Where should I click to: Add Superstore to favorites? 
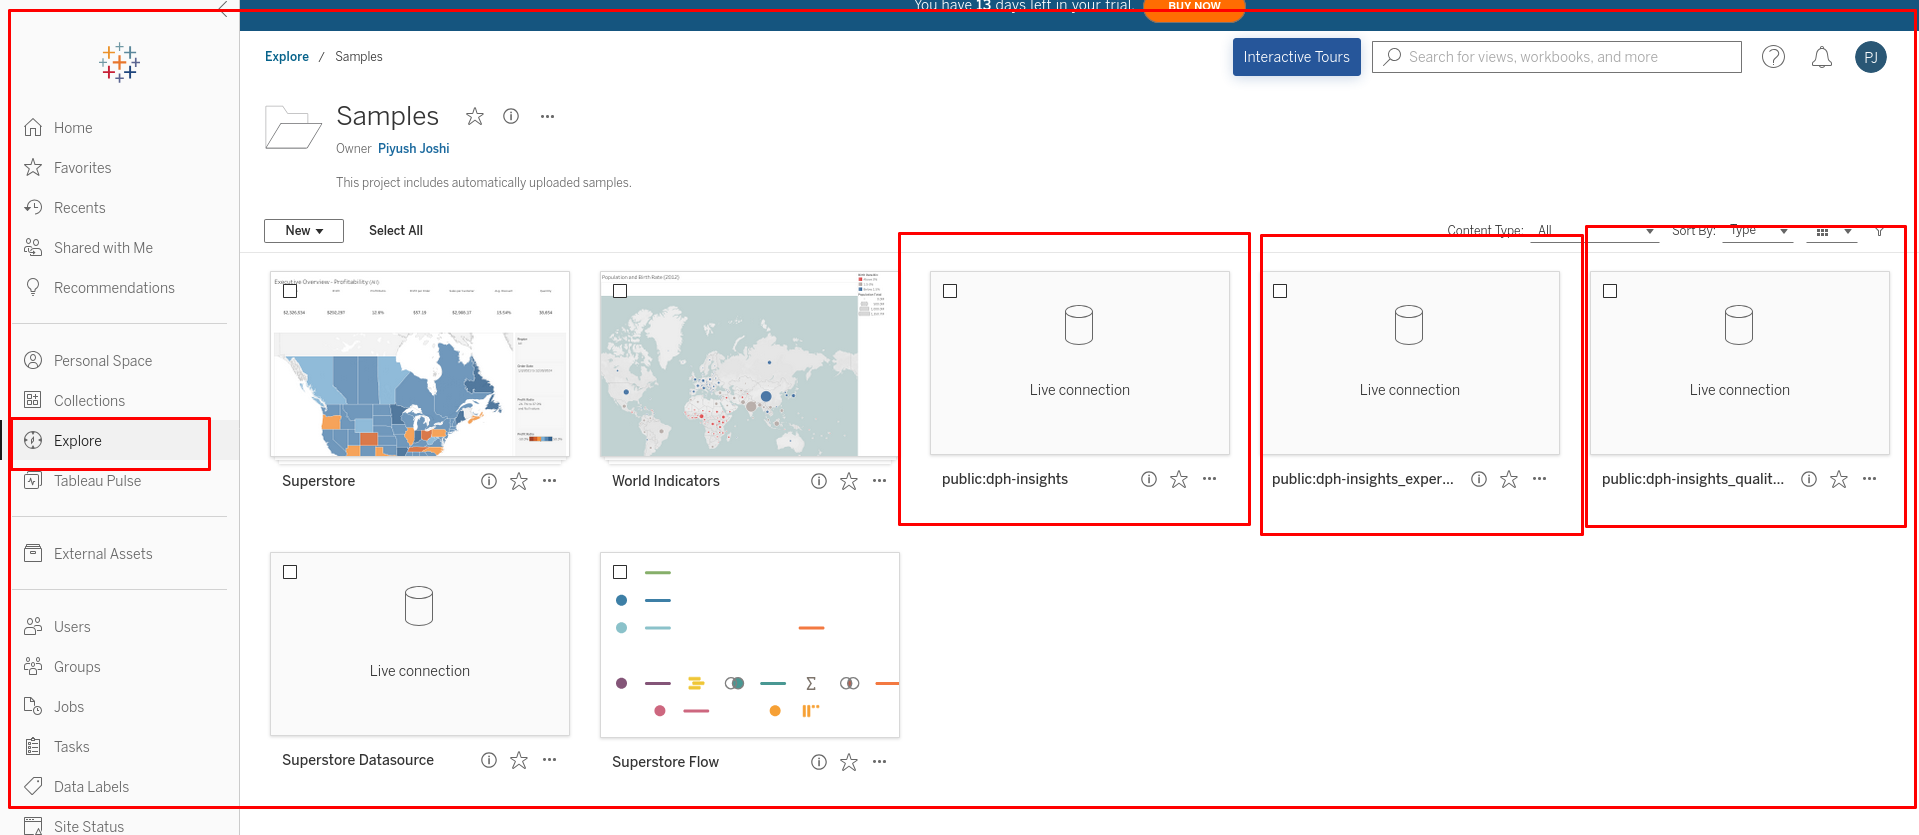pos(519,481)
